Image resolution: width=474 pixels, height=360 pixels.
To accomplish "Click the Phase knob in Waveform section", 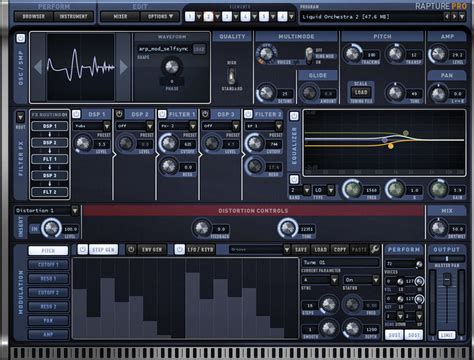I will [x=172, y=67].
